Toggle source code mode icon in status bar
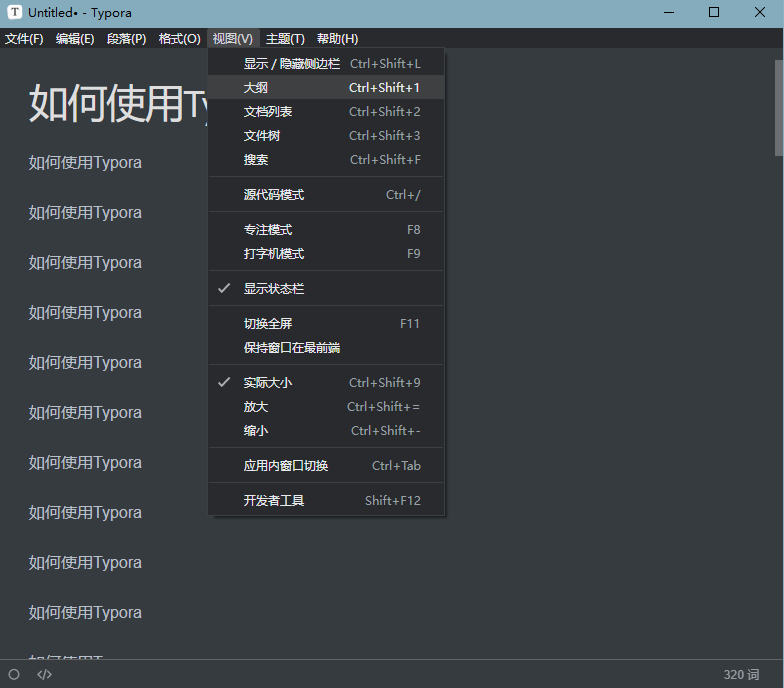Viewport: 784px width, 688px height. click(x=44, y=674)
